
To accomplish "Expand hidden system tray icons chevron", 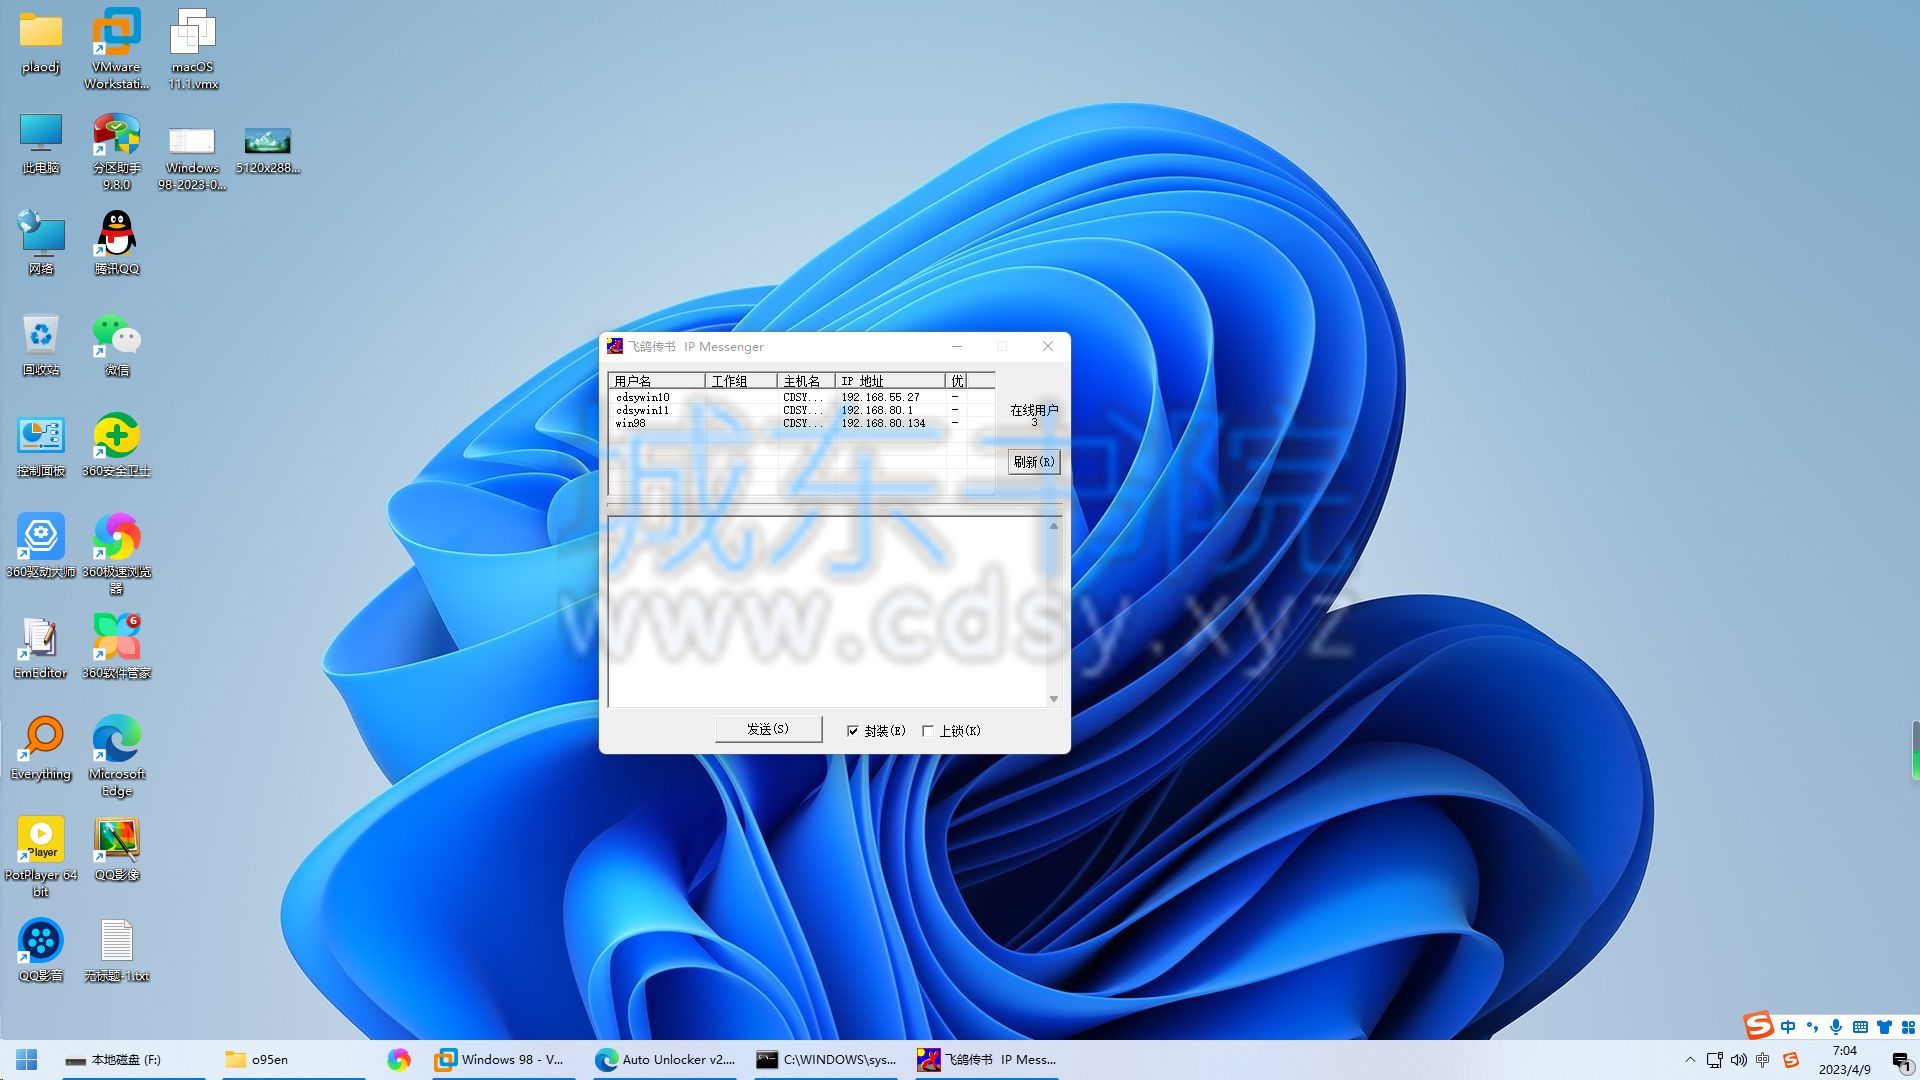I will (1690, 1060).
